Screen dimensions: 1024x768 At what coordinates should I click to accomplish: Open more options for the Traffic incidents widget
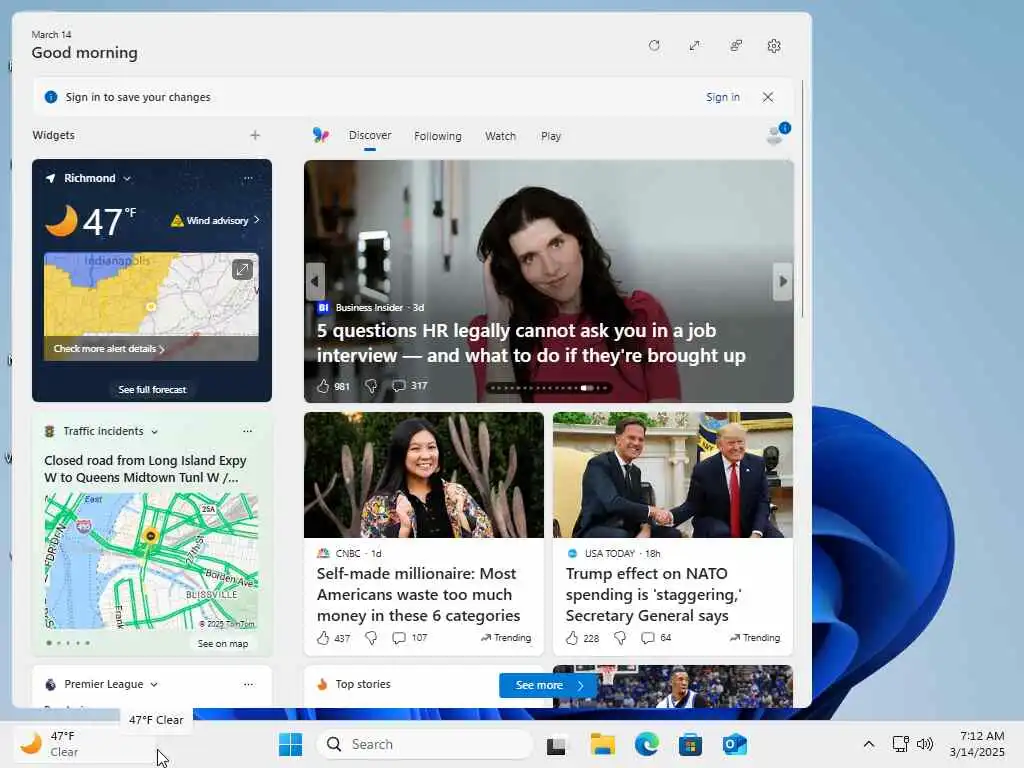[248, 431]
